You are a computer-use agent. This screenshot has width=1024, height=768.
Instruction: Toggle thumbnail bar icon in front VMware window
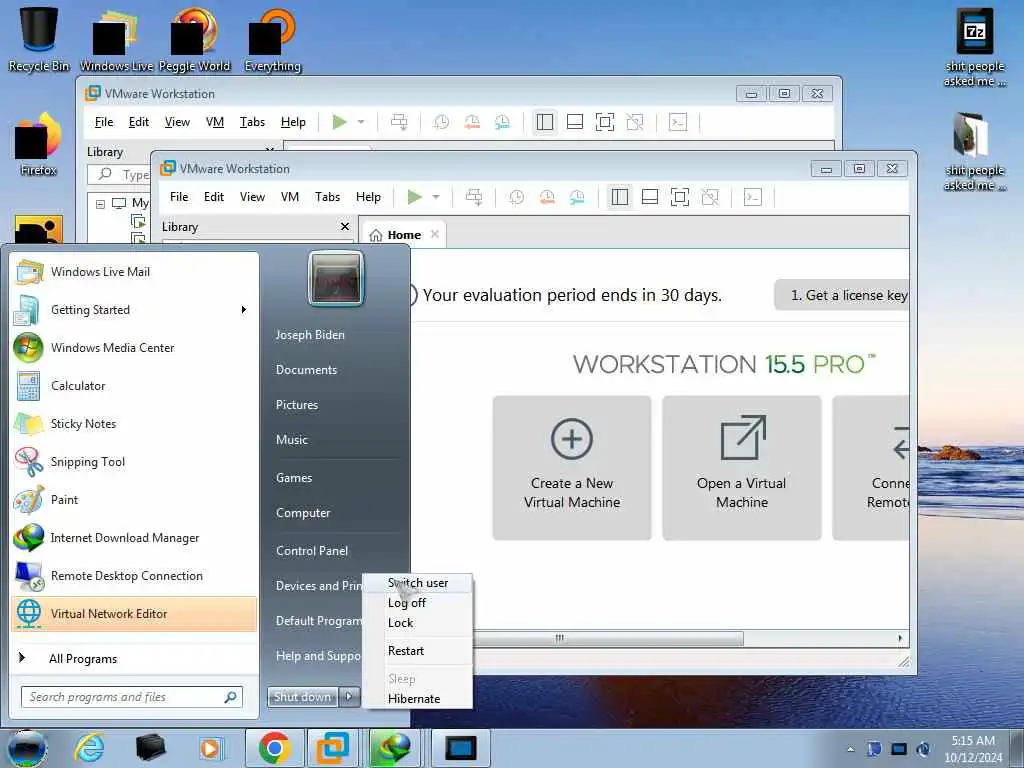tap(650, 197)
